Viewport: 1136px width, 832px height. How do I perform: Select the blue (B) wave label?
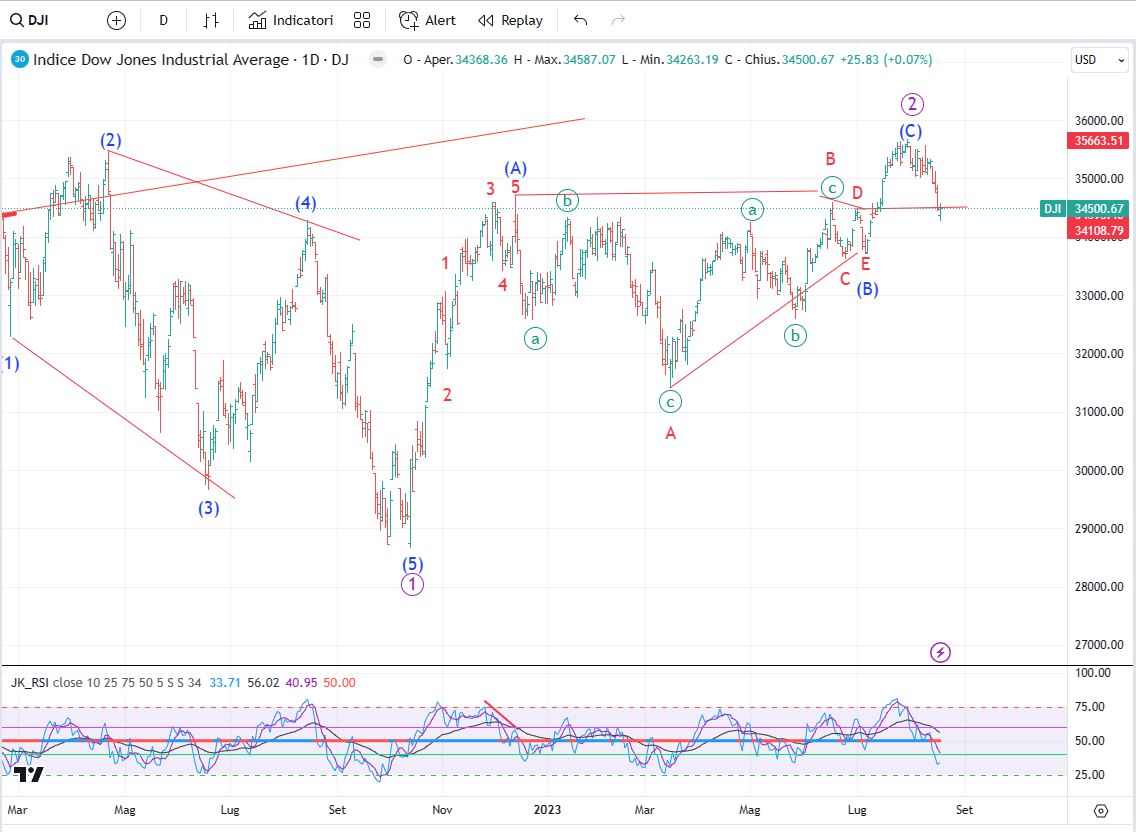pos(867,289)
